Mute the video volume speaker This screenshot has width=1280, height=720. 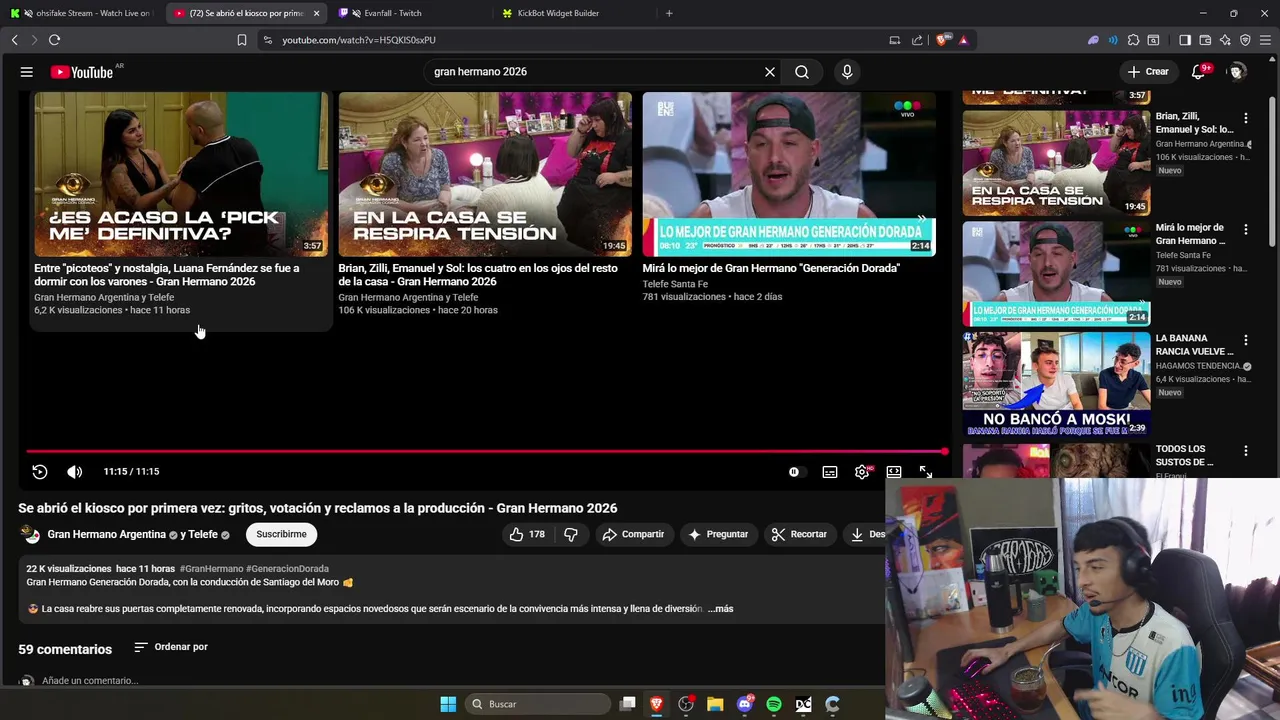click(x=75, y=472)
